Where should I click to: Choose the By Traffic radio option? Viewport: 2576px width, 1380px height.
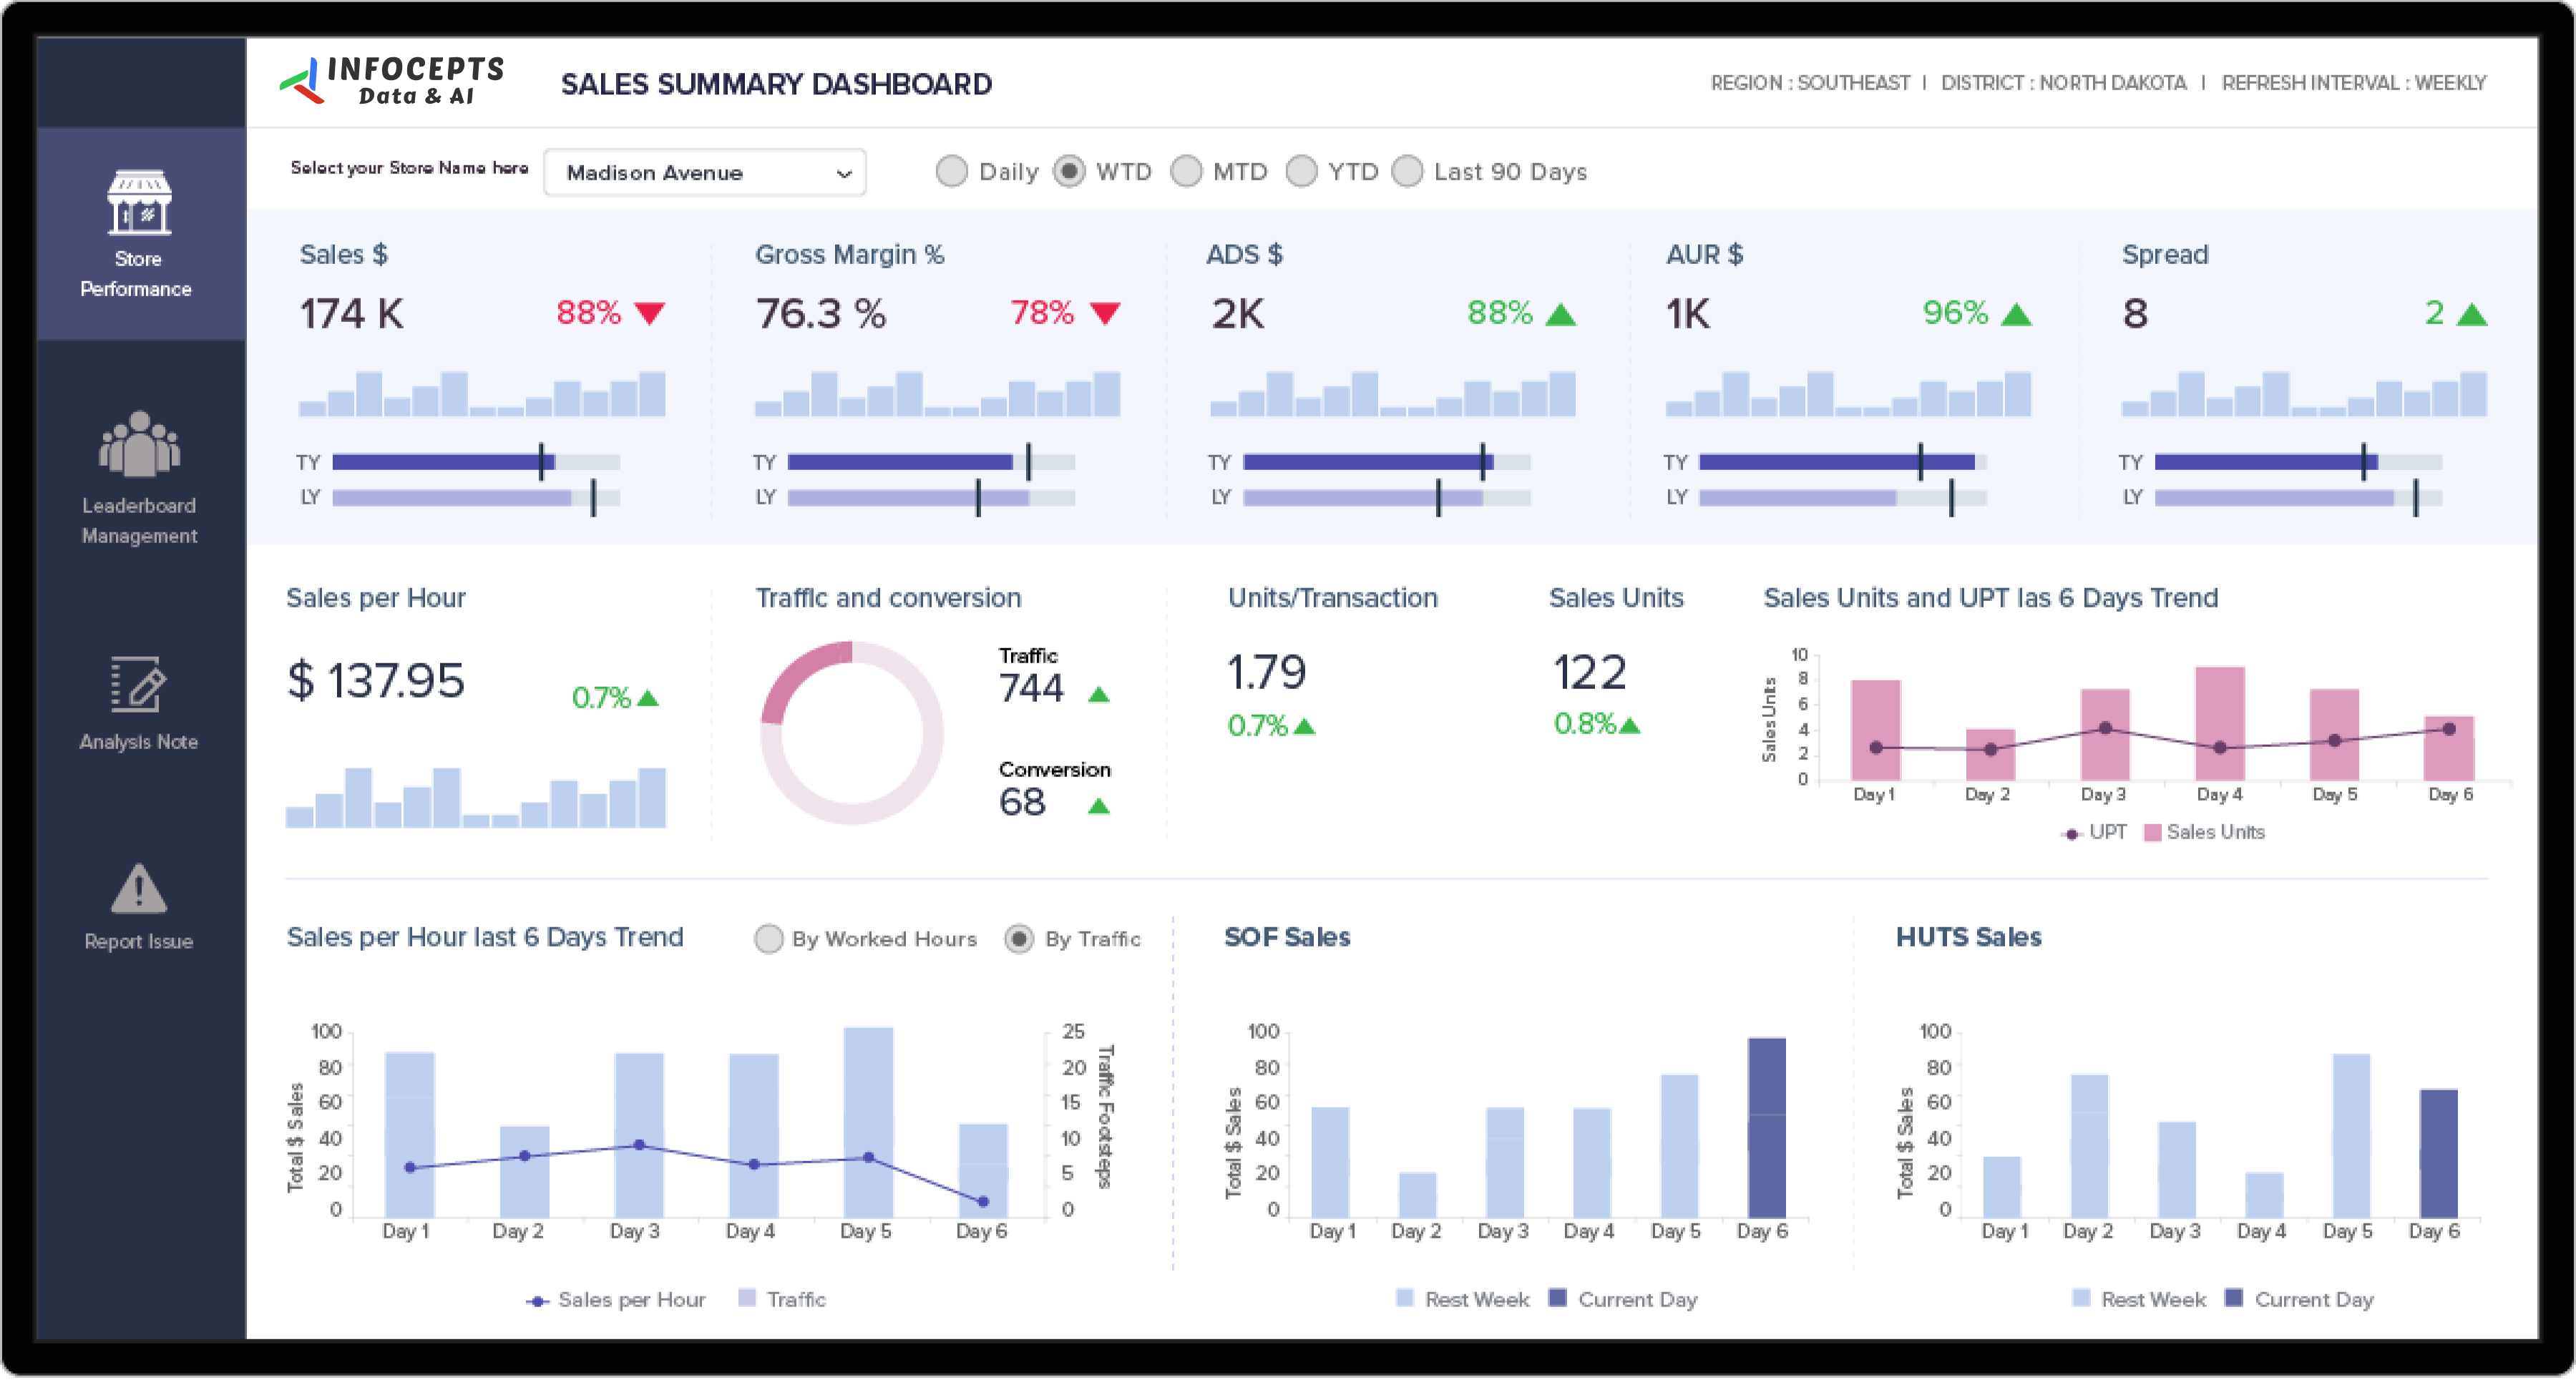pos(1019,939)
